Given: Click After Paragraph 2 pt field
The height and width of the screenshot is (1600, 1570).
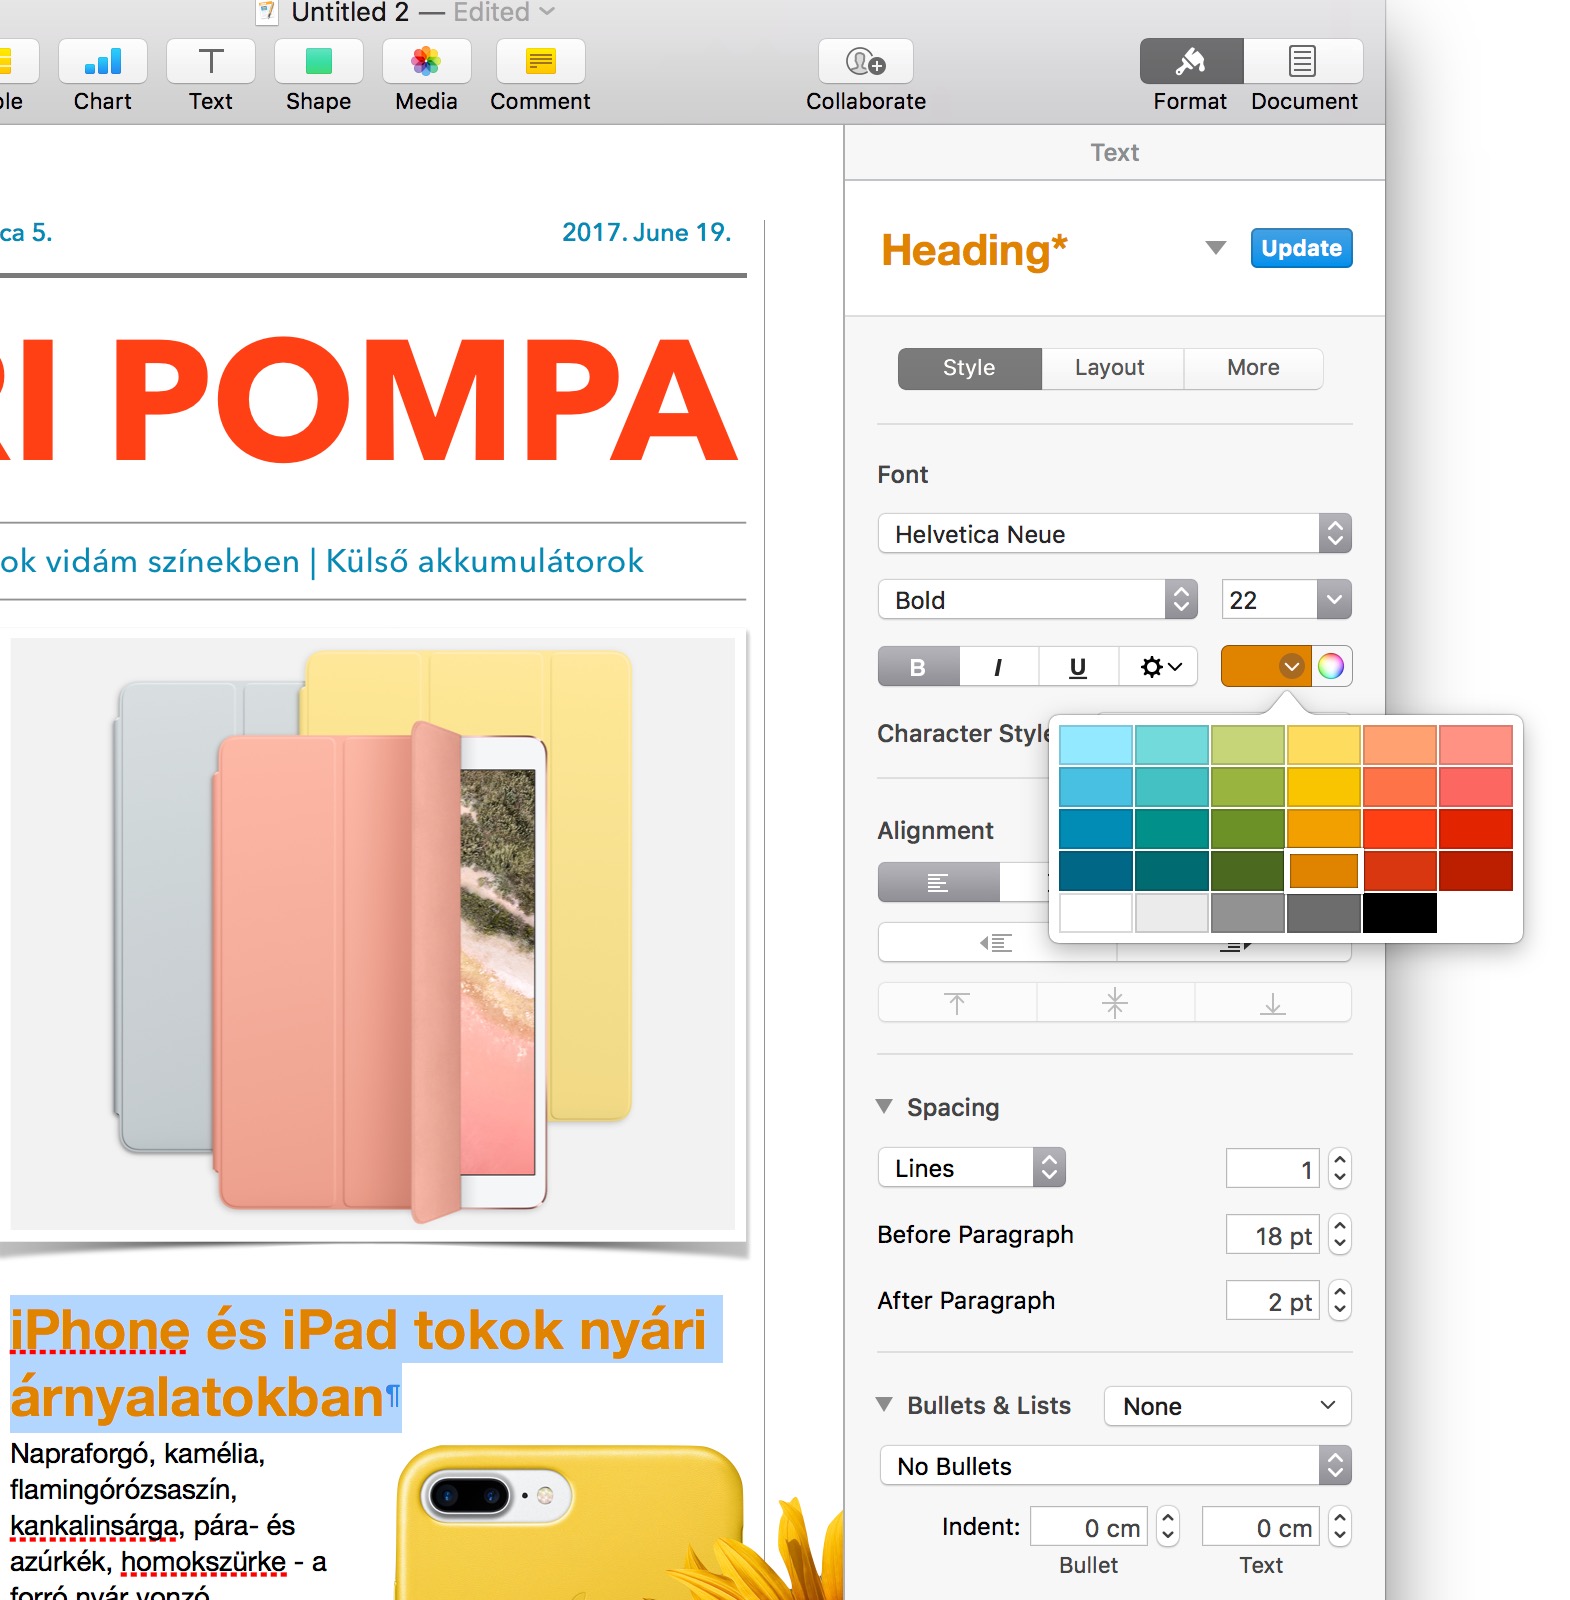Looking at the screenshot, I should (x=1273, y=1301).
